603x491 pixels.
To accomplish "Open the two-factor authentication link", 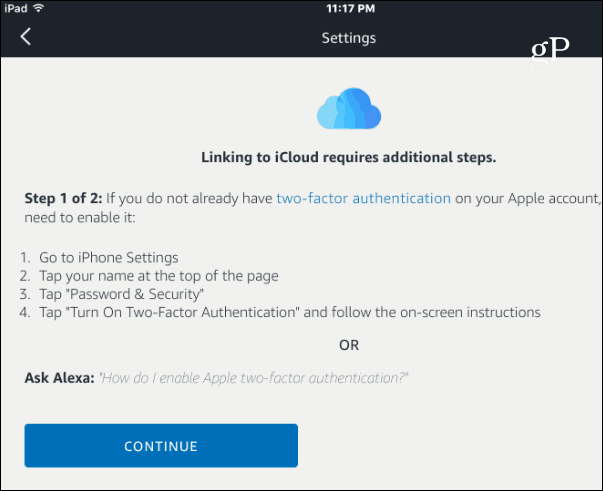I will tap(363, 198).
